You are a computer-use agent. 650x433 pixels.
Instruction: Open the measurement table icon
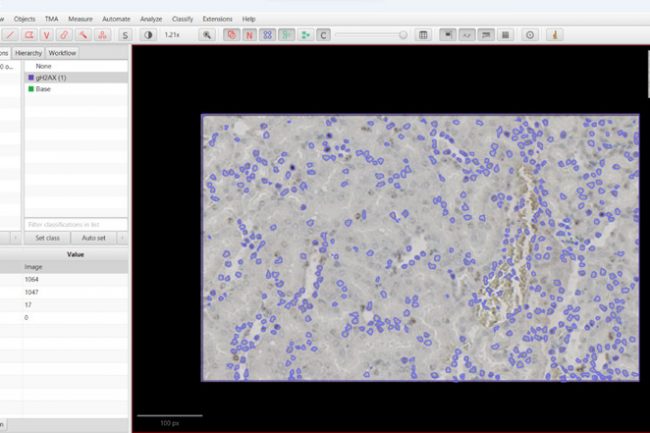[x=423, y=35]
